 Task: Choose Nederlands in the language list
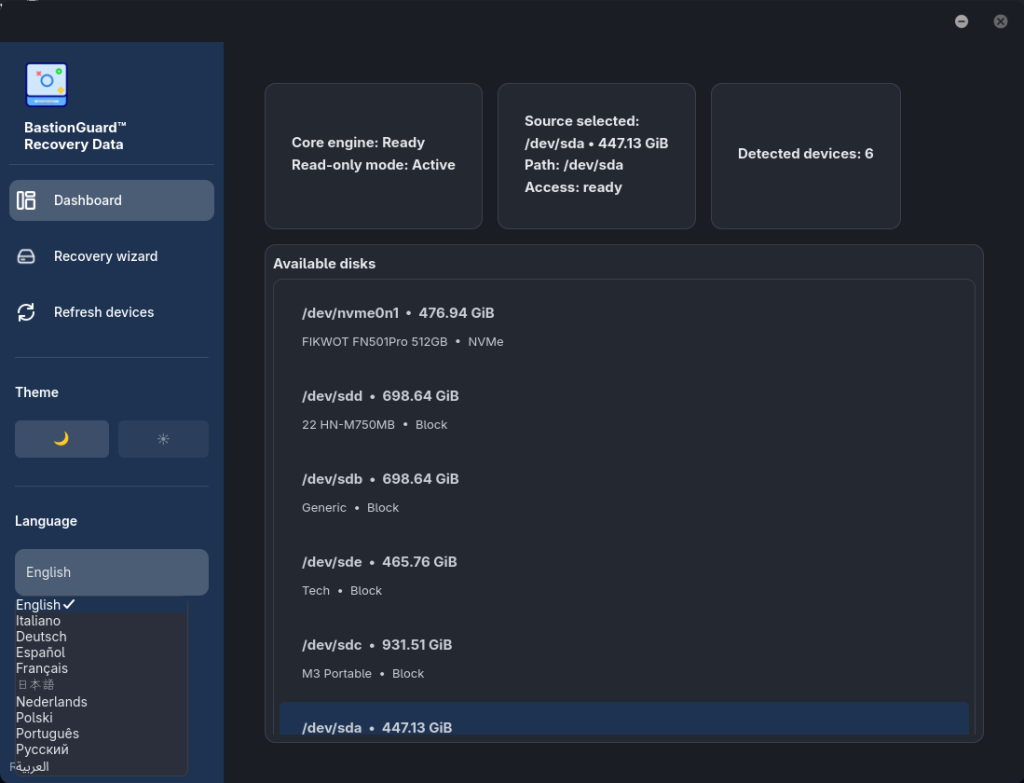(x=101, y=701)
